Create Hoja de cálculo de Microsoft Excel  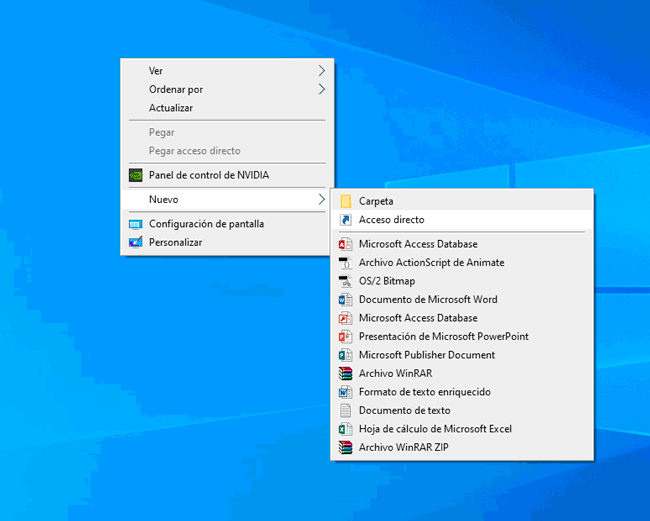coord(462,429)
